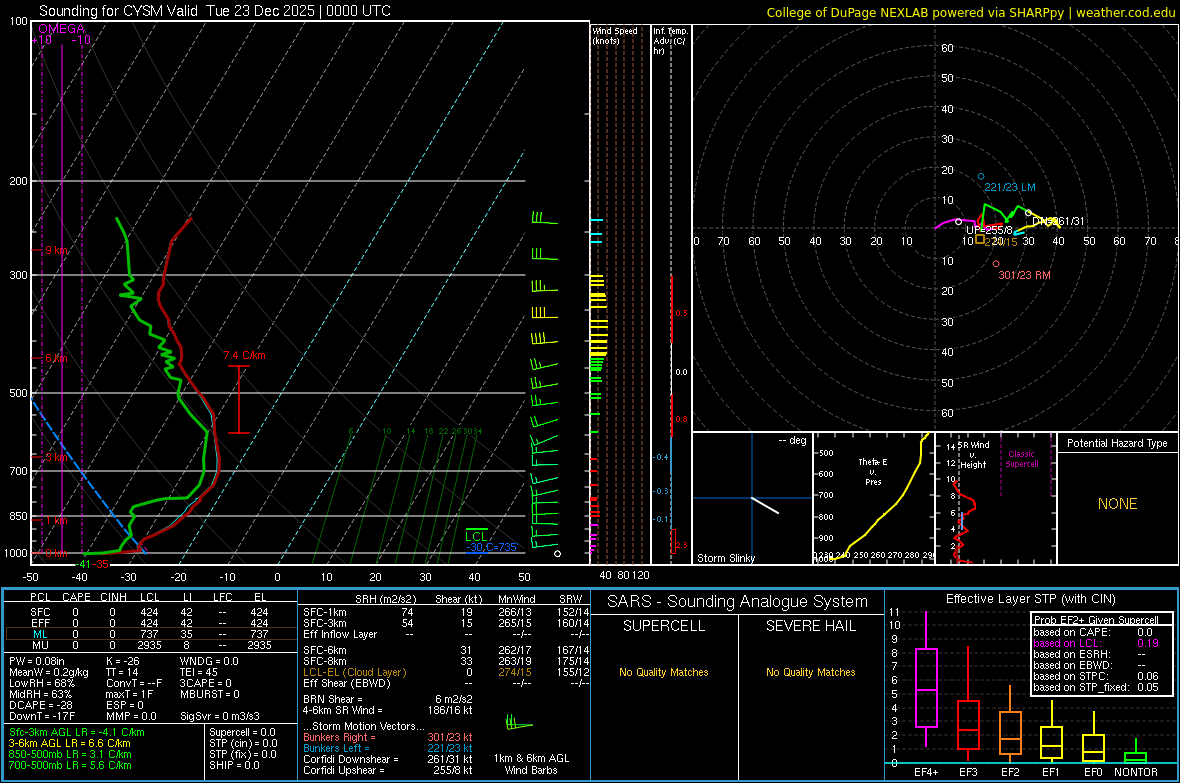Screen dimensions: 1180x783
Task: Click the SUPERCELL column header
Action: (664, 626)
